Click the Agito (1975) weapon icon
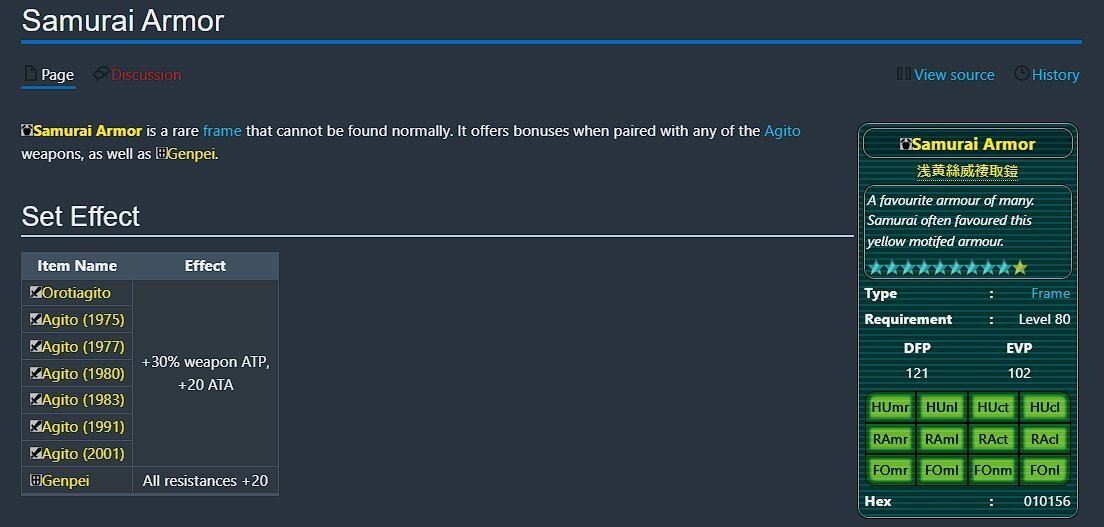This screenshot has width=1104, height=527. pos(36,320)
